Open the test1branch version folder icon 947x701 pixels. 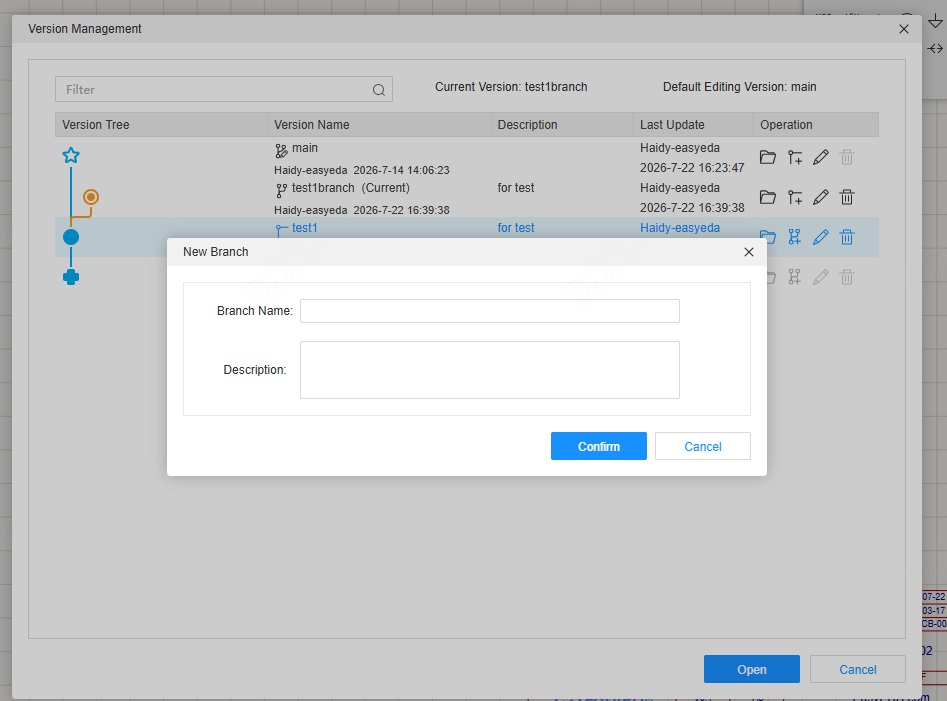[x=768, y=197]
